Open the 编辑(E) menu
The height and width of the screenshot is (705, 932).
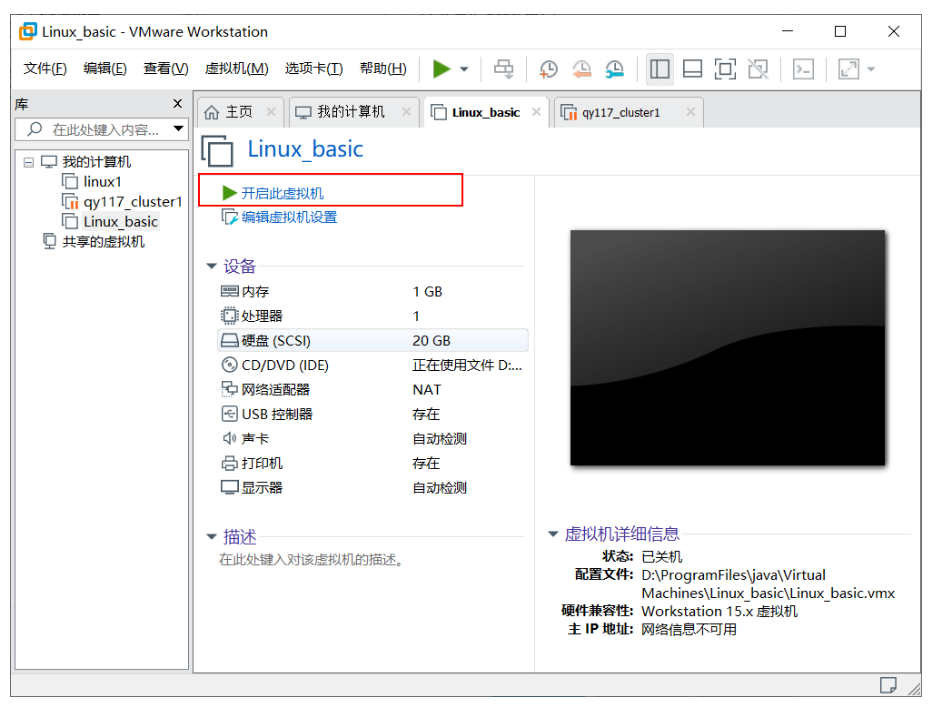point(105,69)
